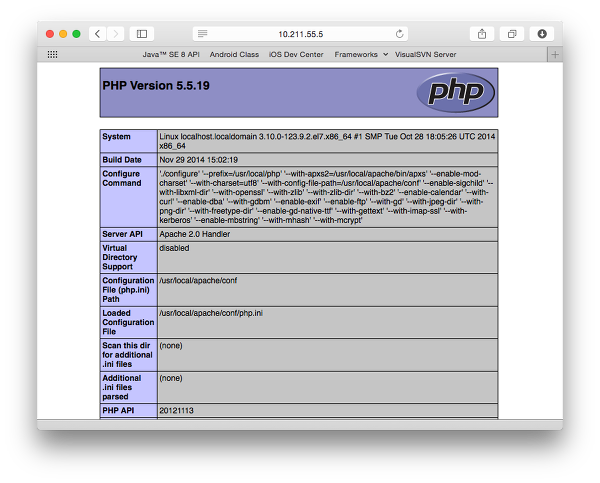Click the Scan this dir label
600x483 pixels.
[x=127, y=355]
